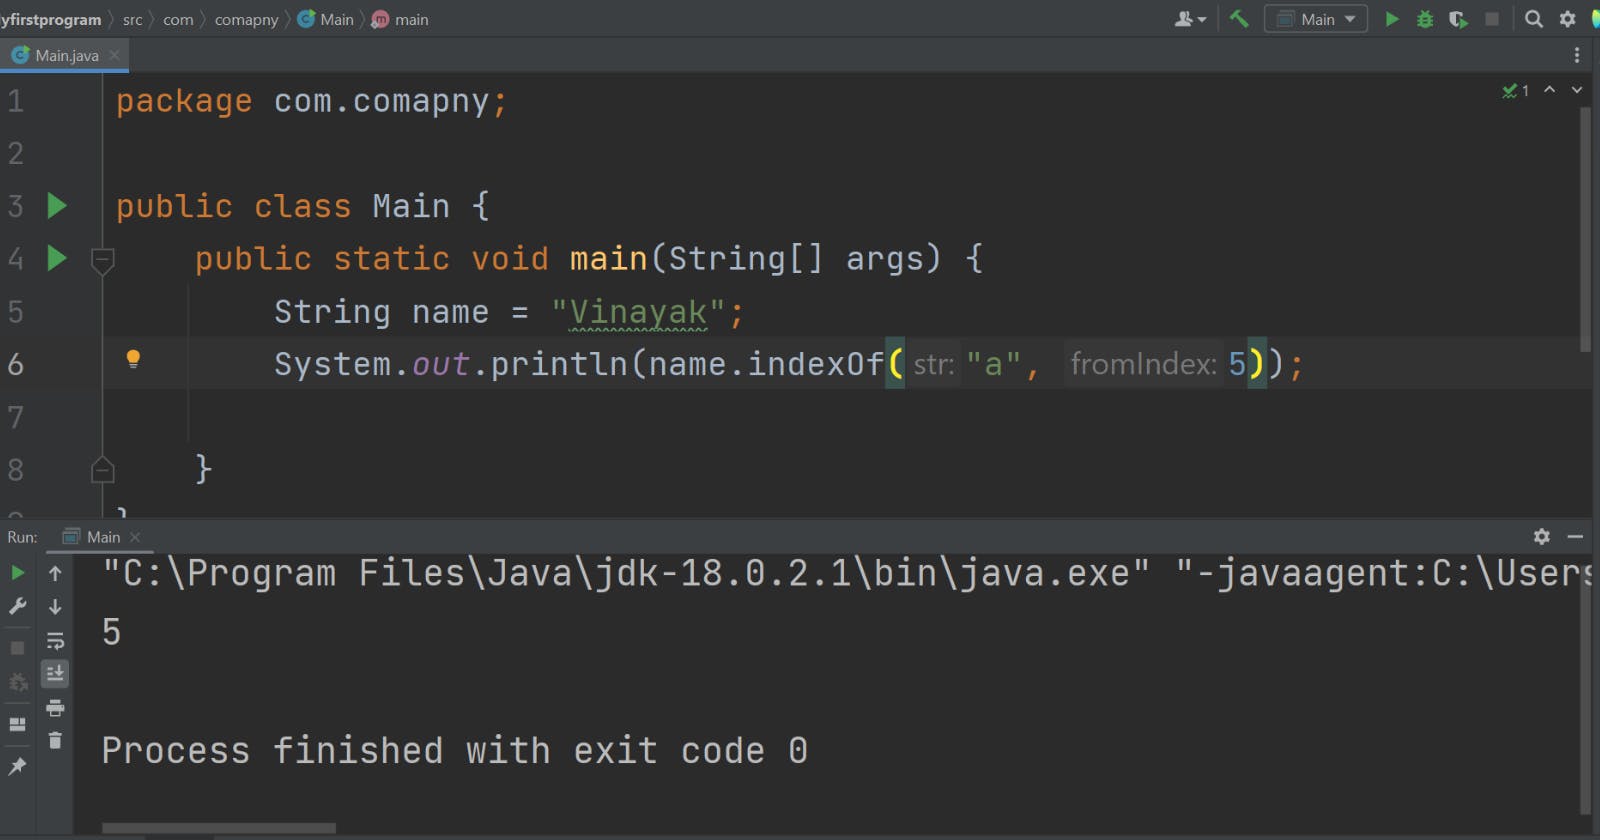Rerun Main with the Run panel play icon
Viewport: 1600px width, 840px height.
click(x=17, y=573)
